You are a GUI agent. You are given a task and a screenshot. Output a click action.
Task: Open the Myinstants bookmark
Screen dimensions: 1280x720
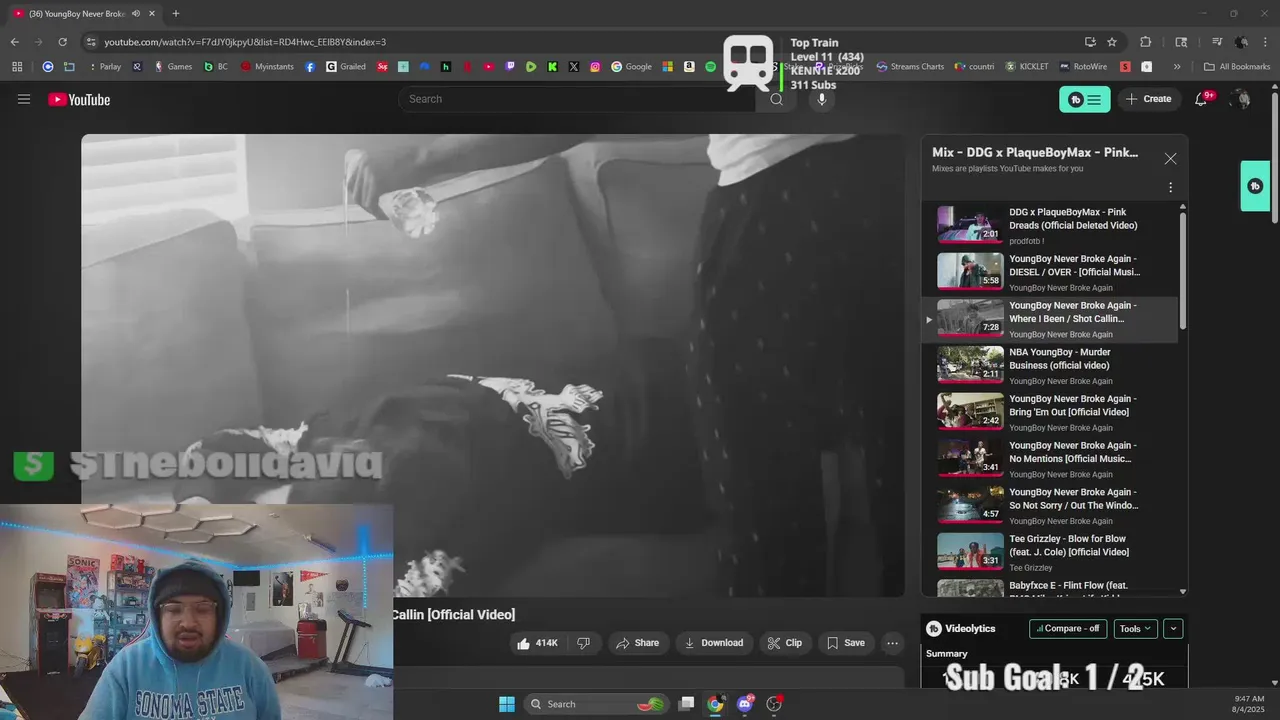click(268, 67)
